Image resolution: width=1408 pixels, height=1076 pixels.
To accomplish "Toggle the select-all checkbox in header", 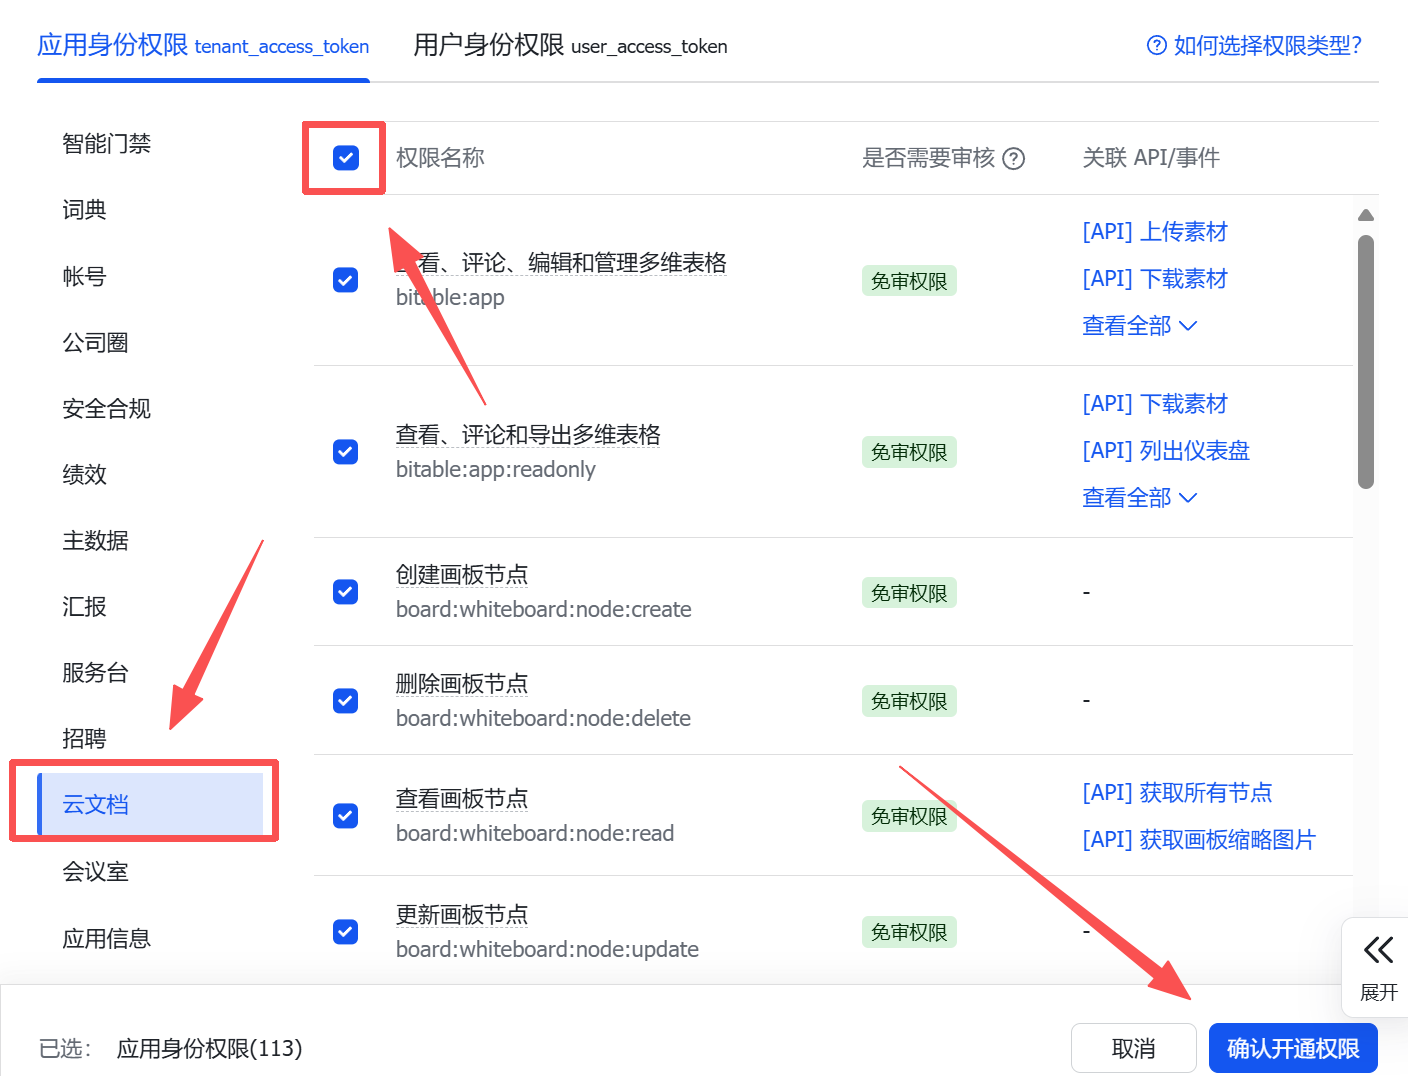I will [346, 157].
